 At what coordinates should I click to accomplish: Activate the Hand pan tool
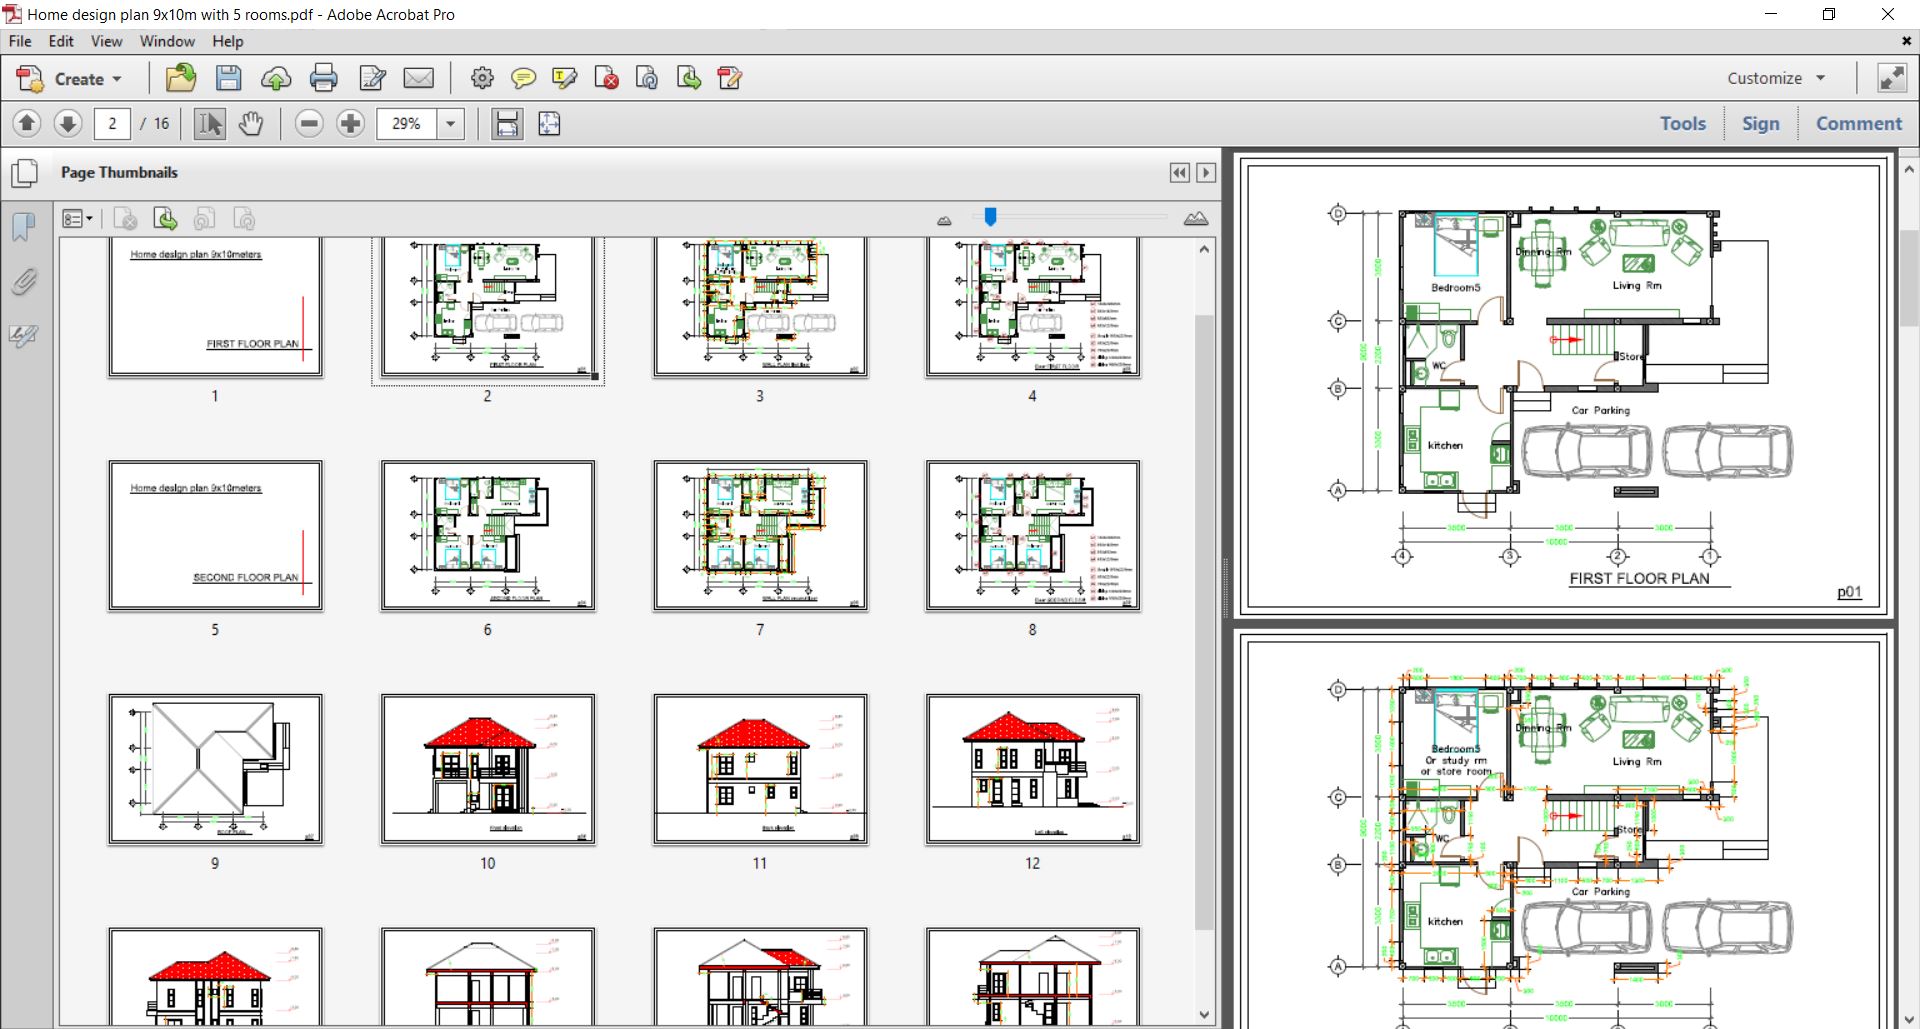pyautogui.click(x=251, y=123)
